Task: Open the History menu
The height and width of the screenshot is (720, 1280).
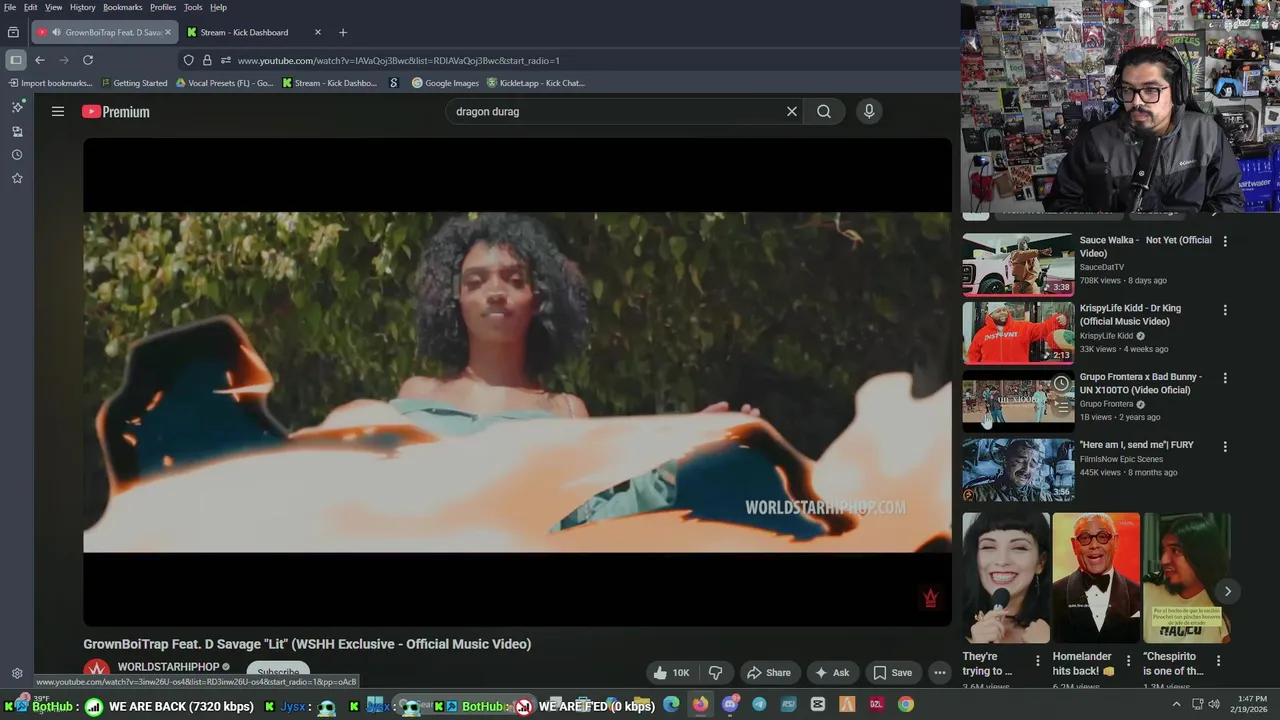Action: [83, 7]
